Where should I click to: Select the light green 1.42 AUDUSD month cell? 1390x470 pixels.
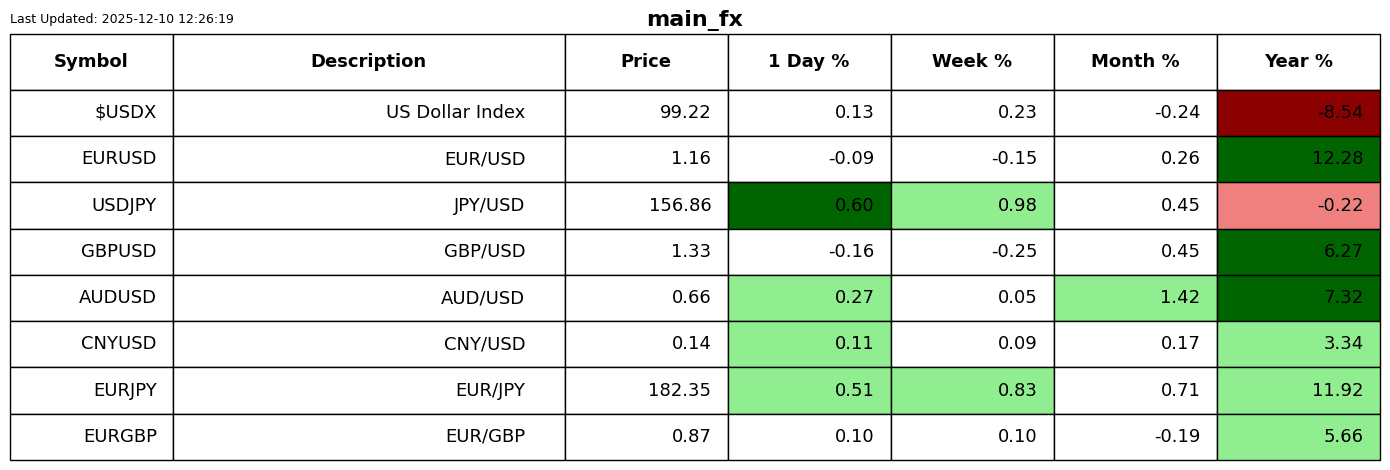click(x=1135, y=298)
